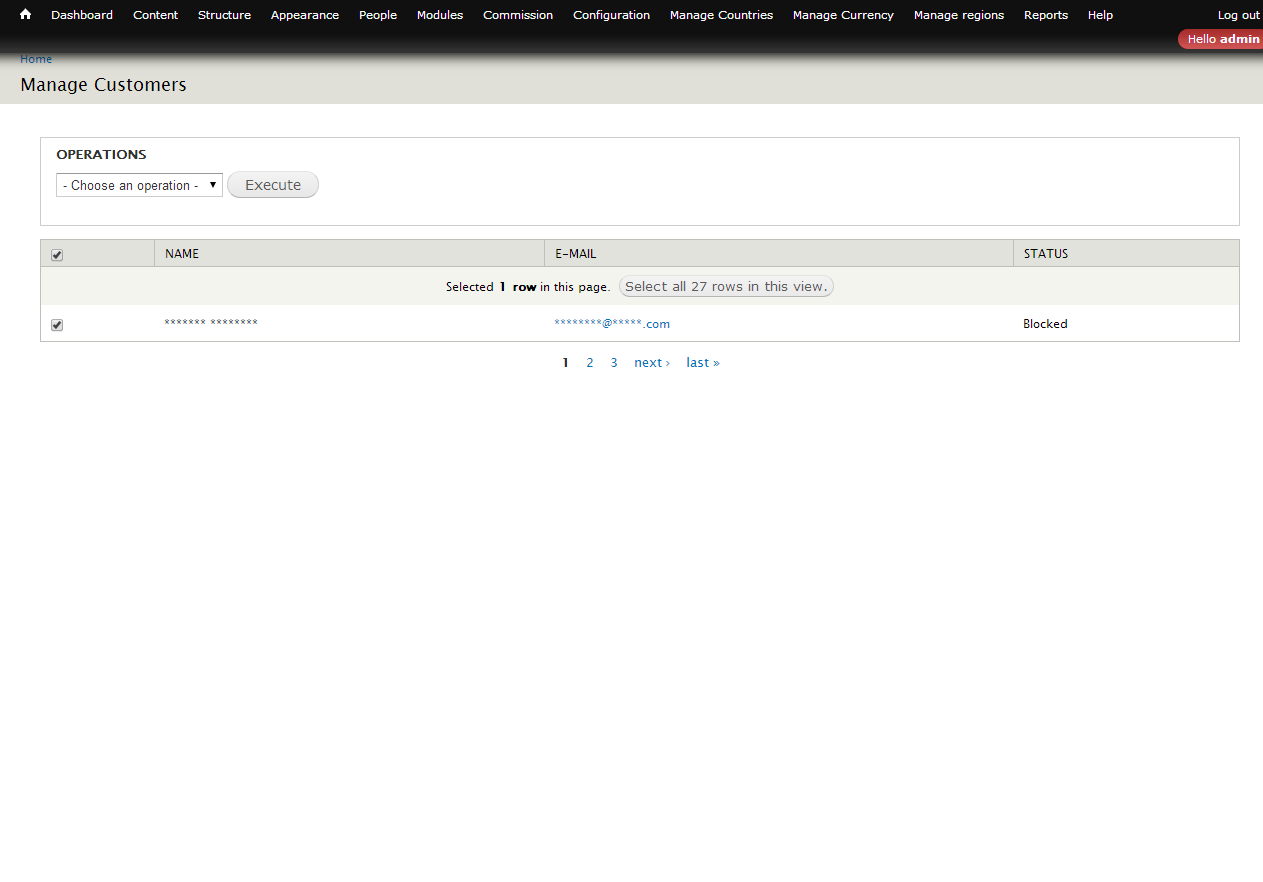Image resolution: width=1263 pixels, height=882 pixels.
Task: Open the Dashboard from the admin menu
Action: click(81, 15)
